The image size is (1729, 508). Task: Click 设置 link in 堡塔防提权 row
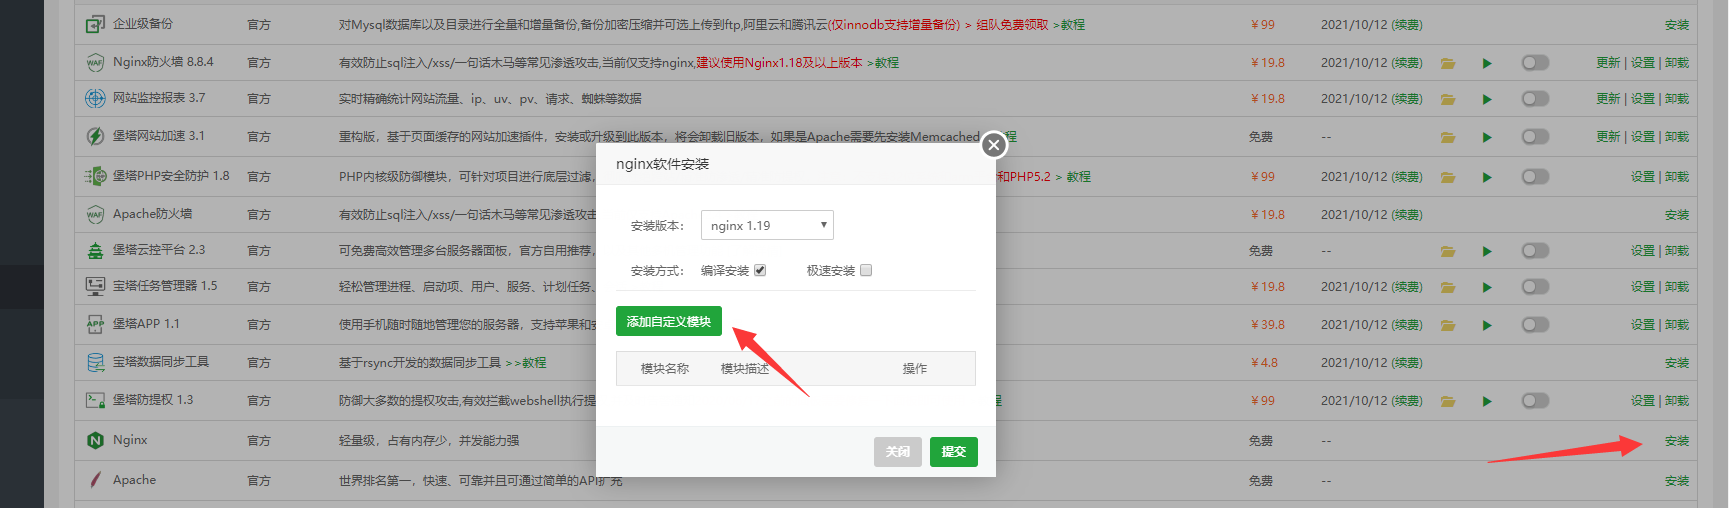1643,401
